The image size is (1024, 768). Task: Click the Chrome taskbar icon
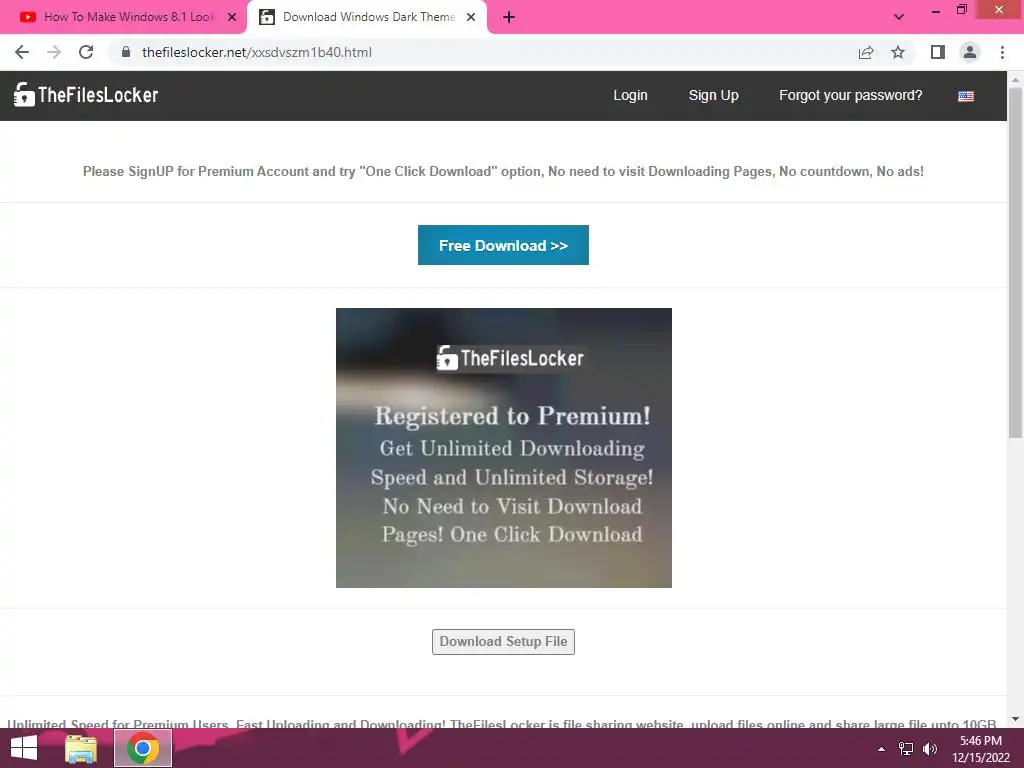143,748
